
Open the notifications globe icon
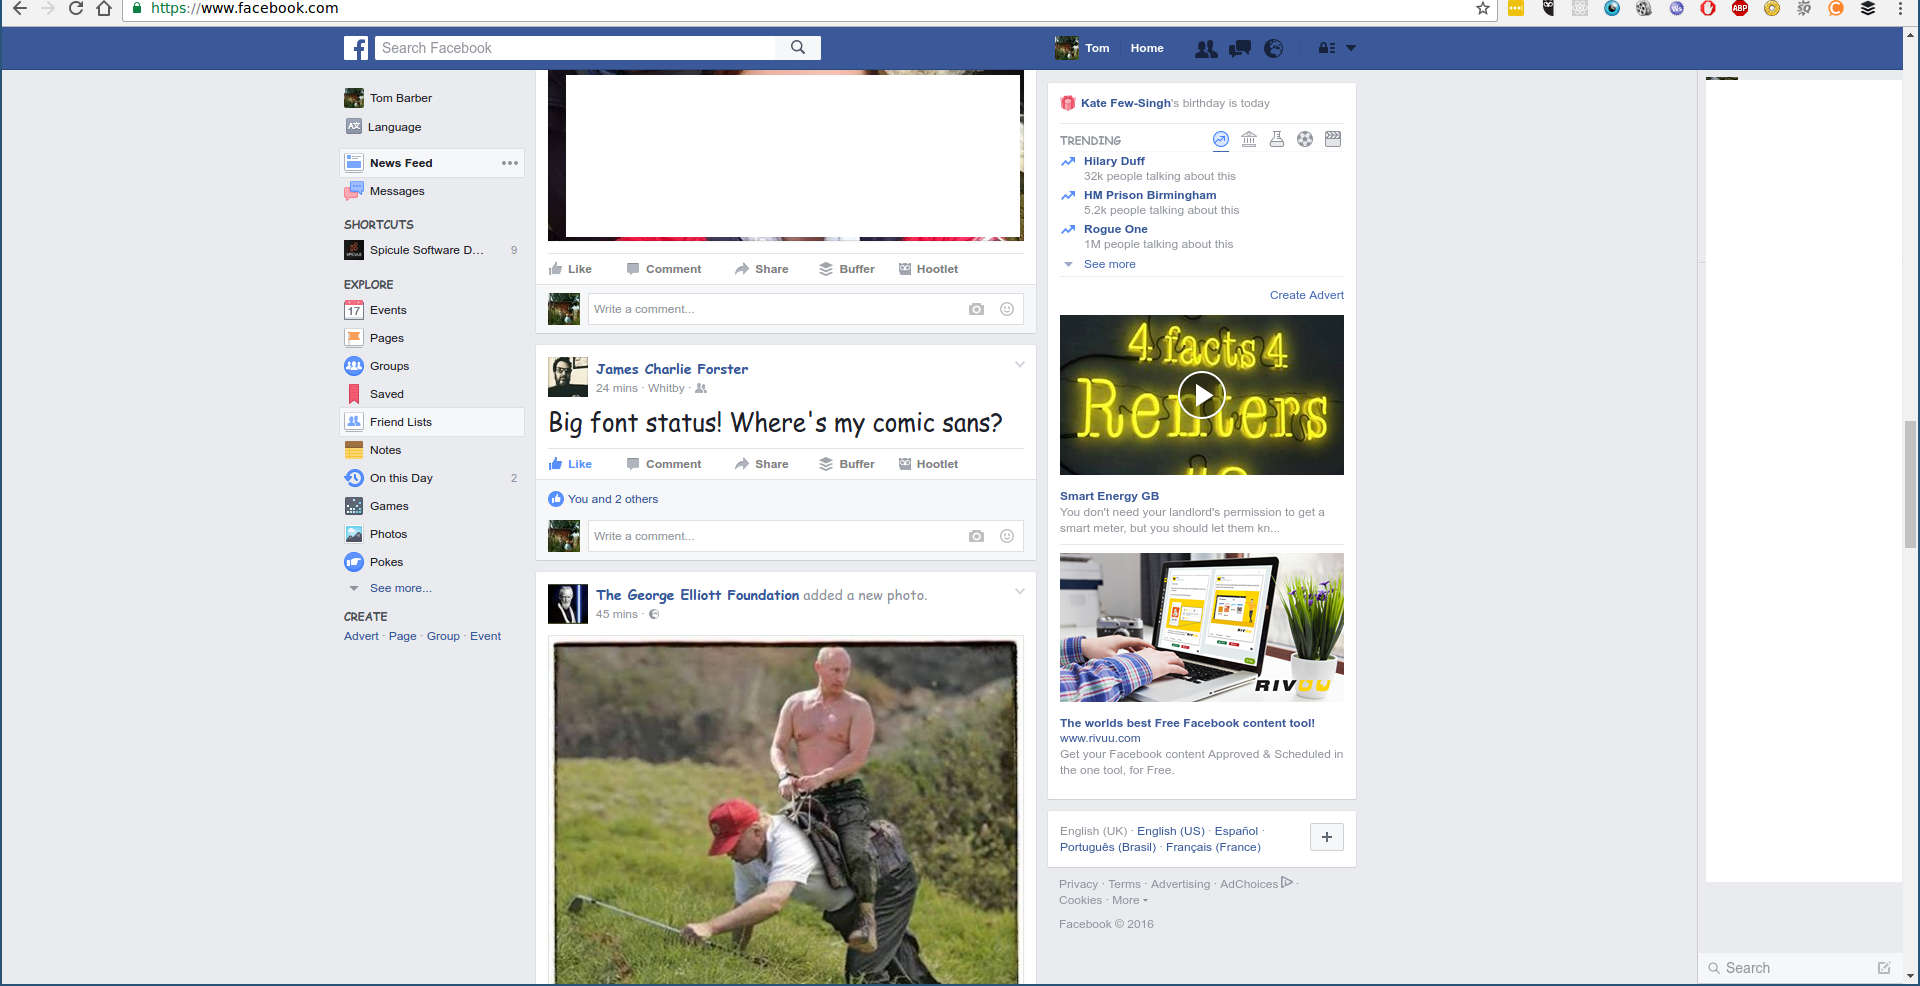1273,48
